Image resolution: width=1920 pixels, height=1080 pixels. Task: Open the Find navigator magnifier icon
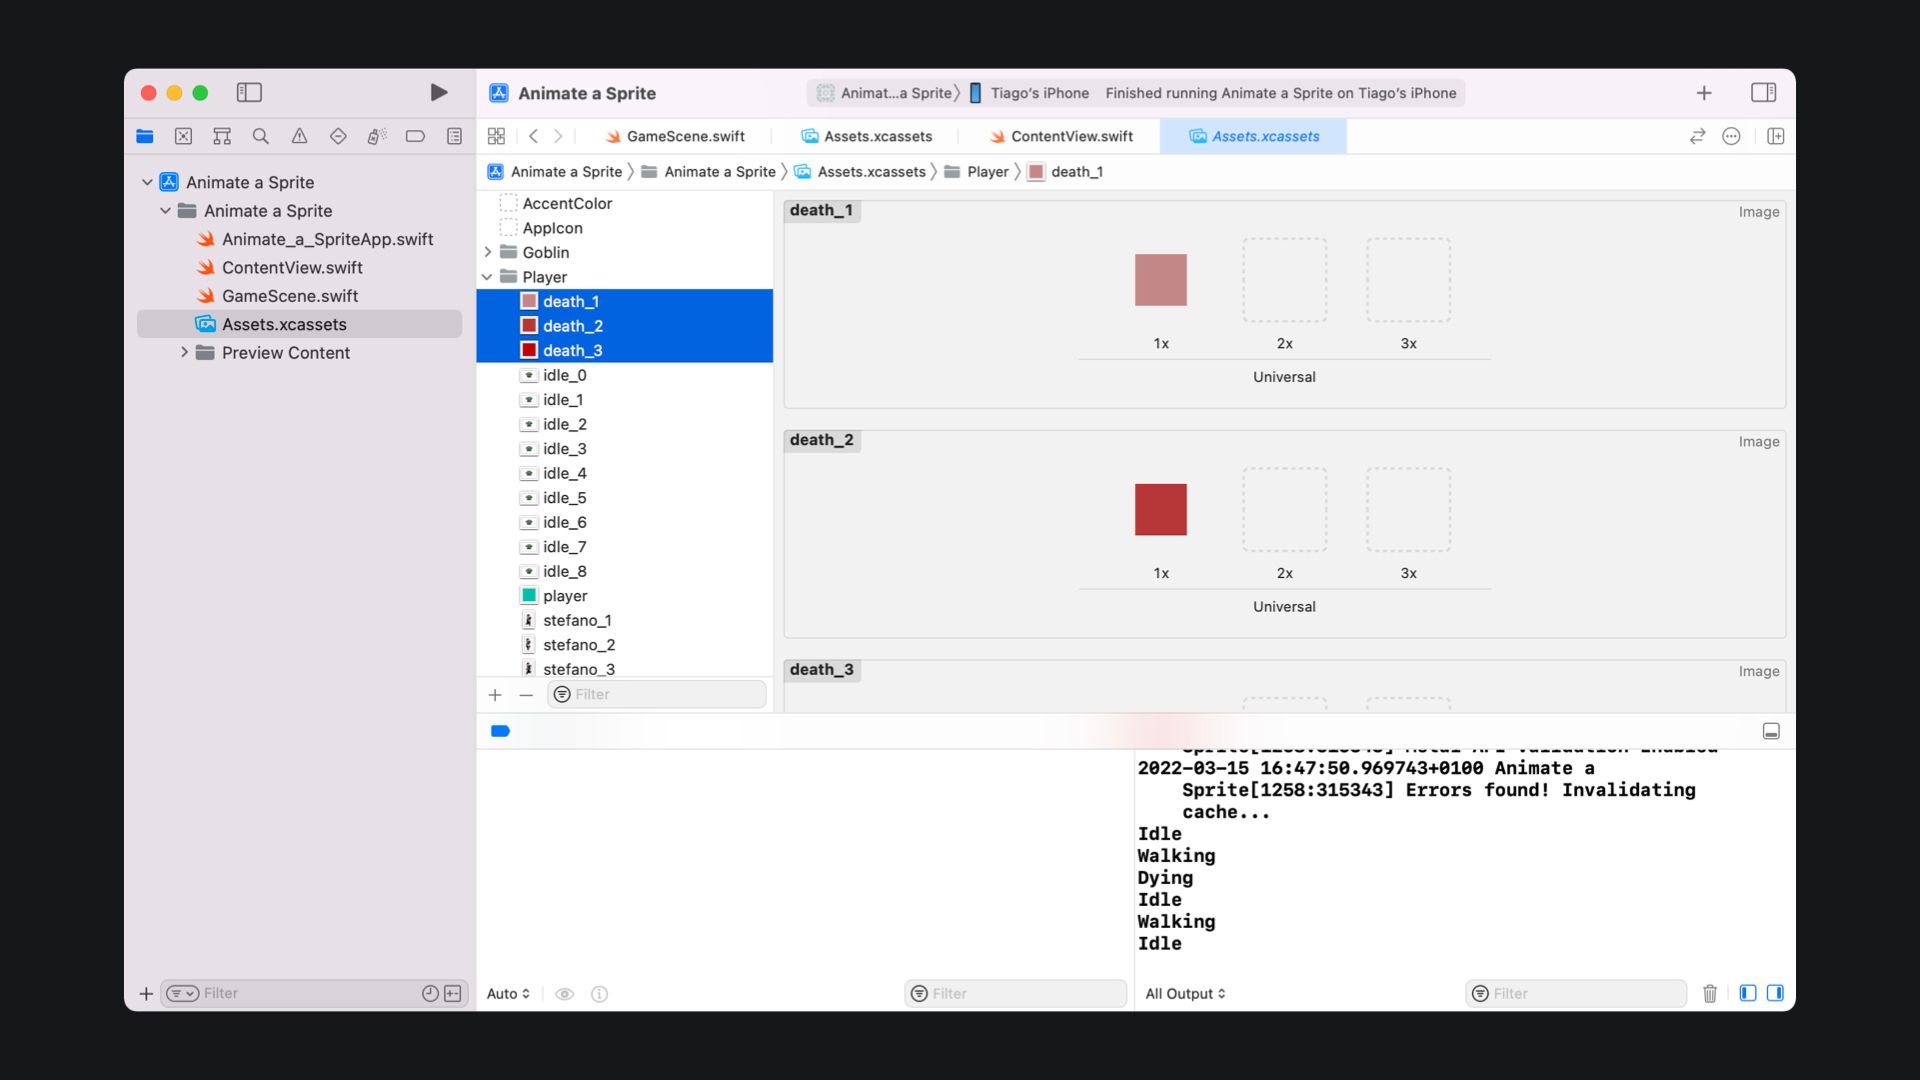[260, 136]
